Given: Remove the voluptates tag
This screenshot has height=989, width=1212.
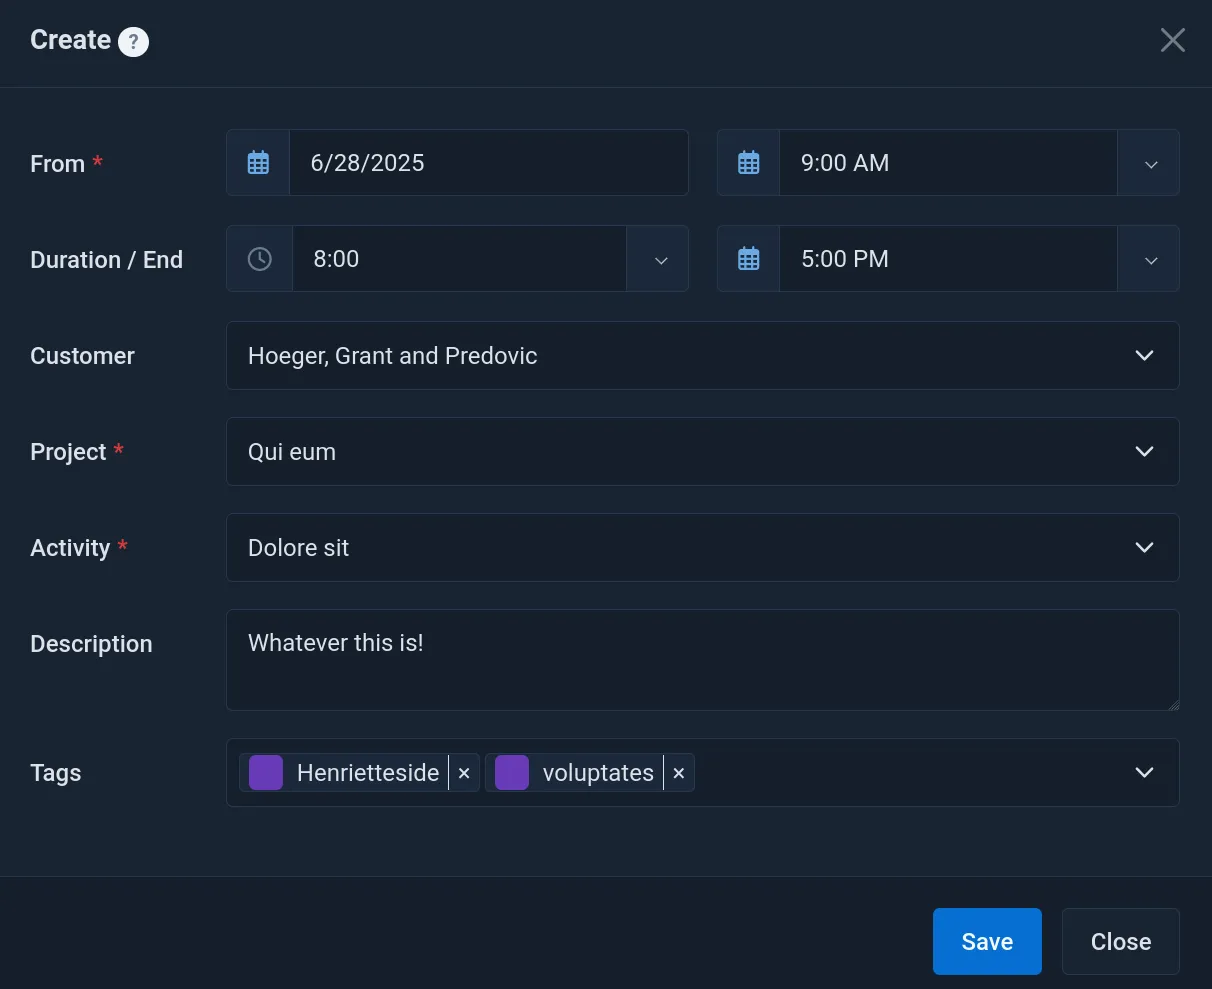Looking at the screenshot, I should [x=679, y=773].
